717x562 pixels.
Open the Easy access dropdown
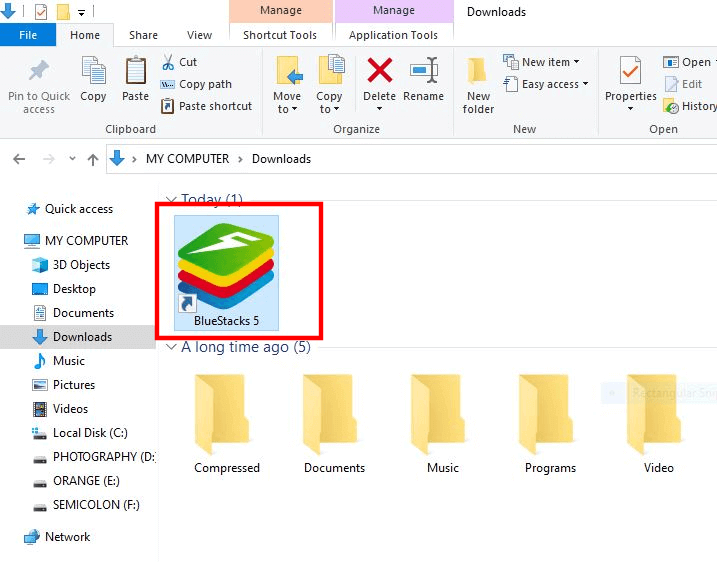click(546, 84)
